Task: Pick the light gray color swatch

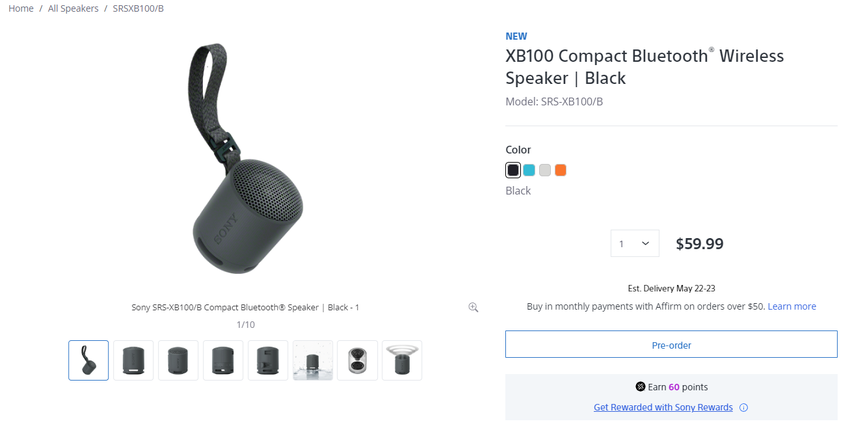Action: click(x=545, y=170)
